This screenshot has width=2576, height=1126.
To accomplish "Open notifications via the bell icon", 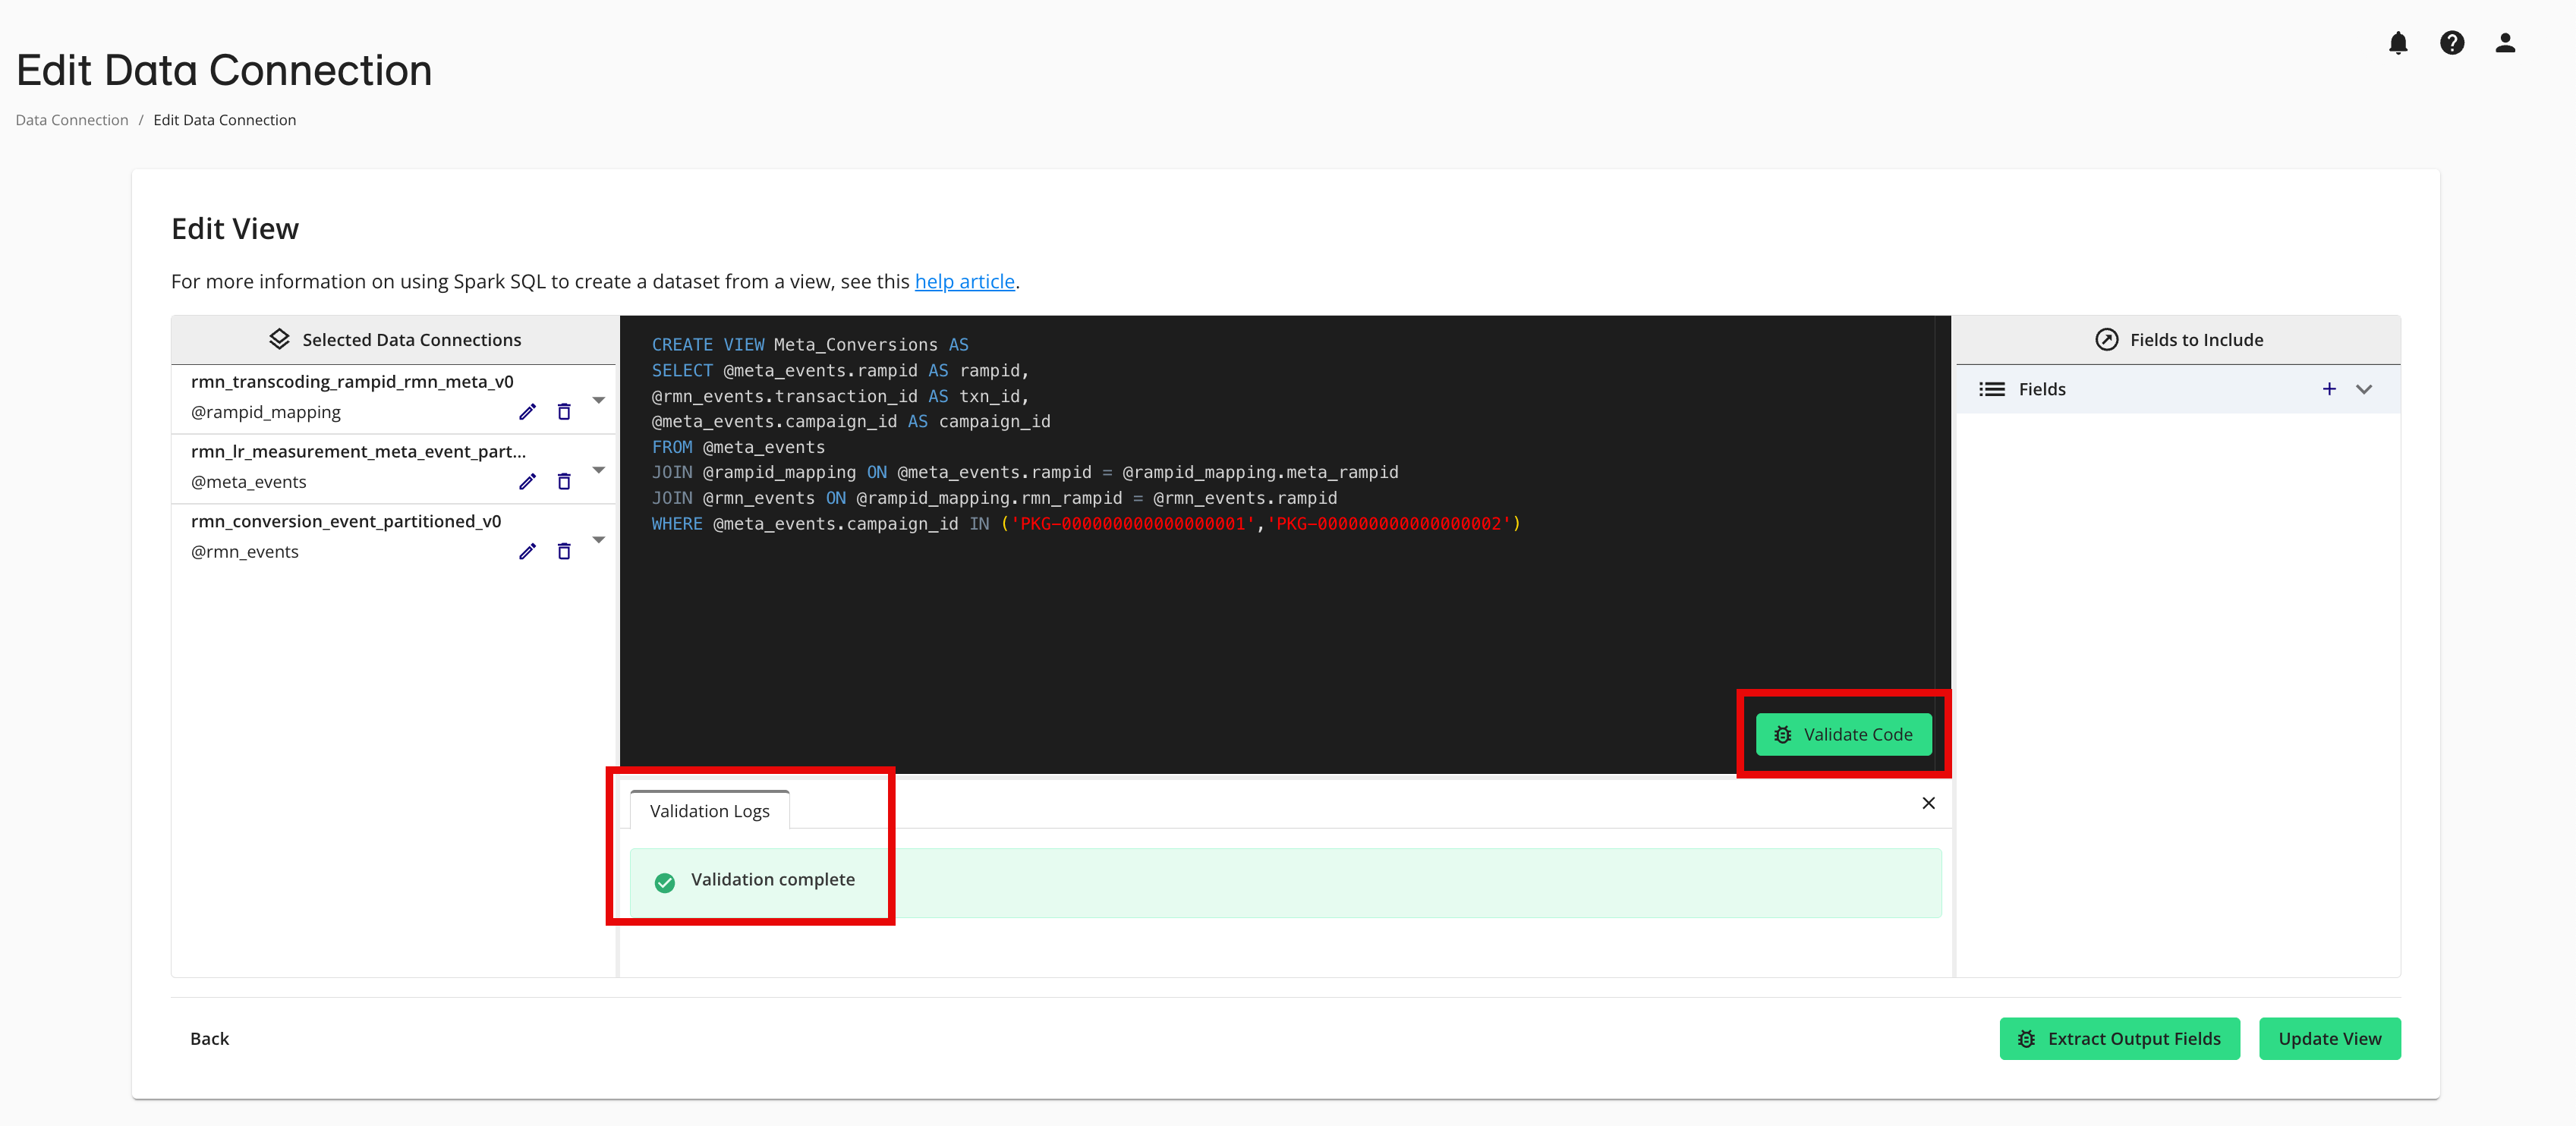I will [2398, 42].
